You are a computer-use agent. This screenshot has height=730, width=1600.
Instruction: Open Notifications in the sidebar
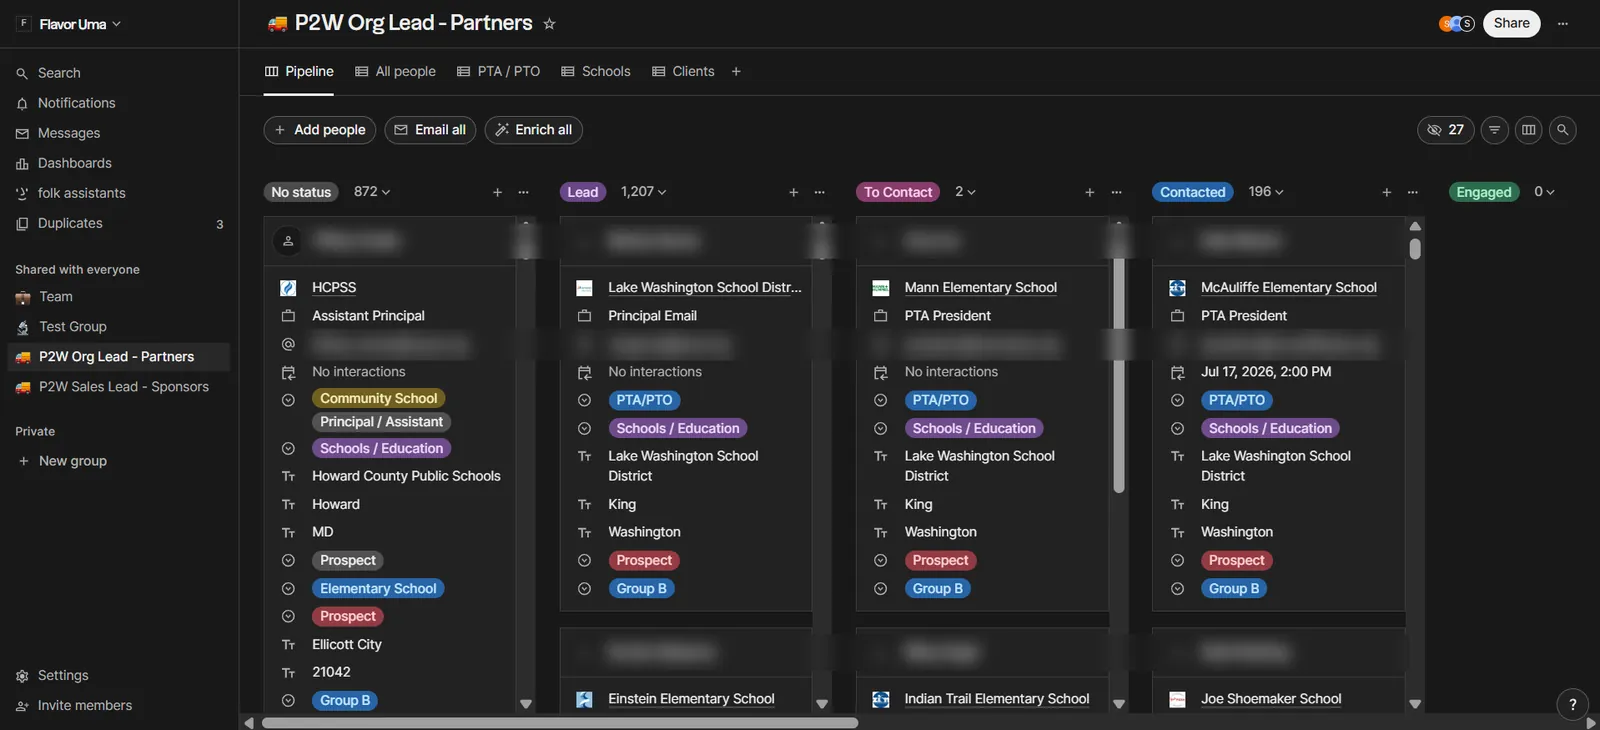(x=76, y=103)
